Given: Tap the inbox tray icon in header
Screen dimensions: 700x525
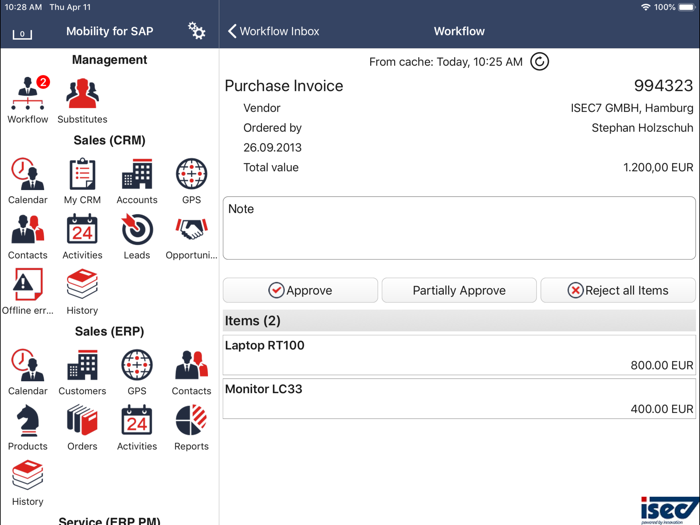Looking at the screenshot, I should point(22,33).
